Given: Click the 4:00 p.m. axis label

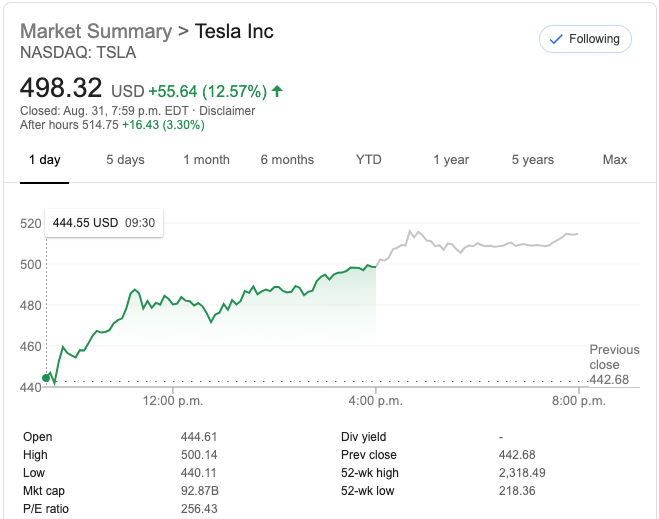Looking at the screenshot, I should click(x=376, y=401).
